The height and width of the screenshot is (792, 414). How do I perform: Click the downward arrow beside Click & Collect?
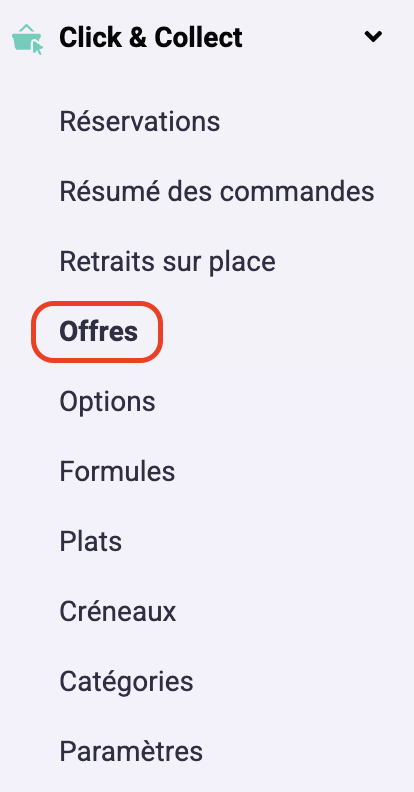[x=373, y=36]
